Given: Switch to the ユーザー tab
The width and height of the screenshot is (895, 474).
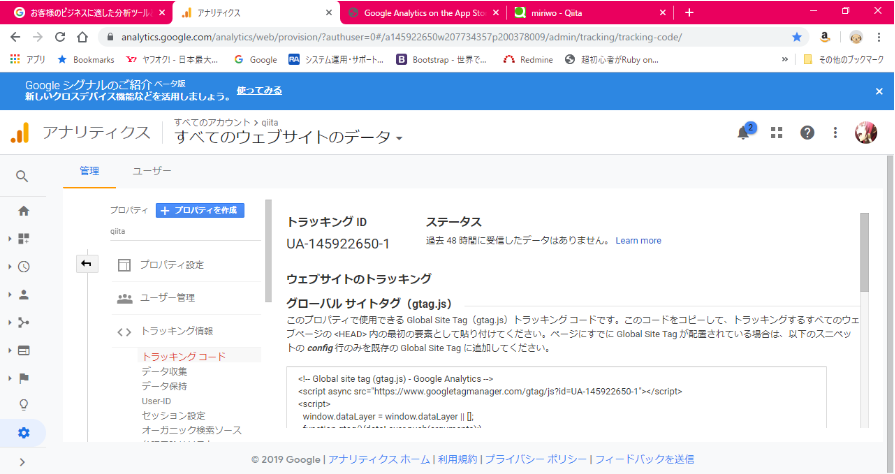Looking at the screenshot, I should pos(151,171).
